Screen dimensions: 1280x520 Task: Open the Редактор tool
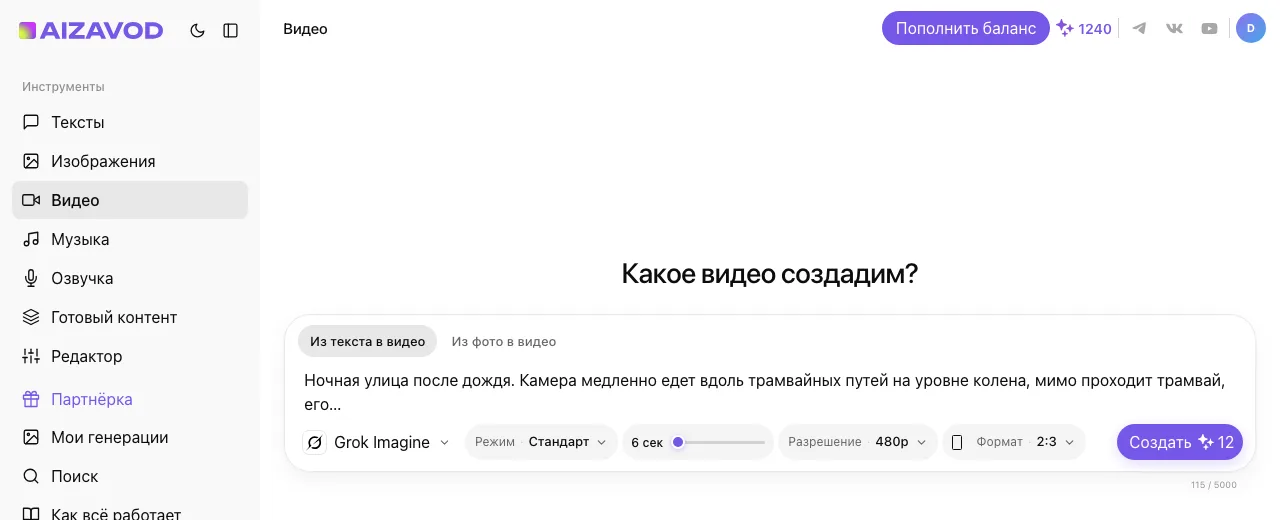130,356
